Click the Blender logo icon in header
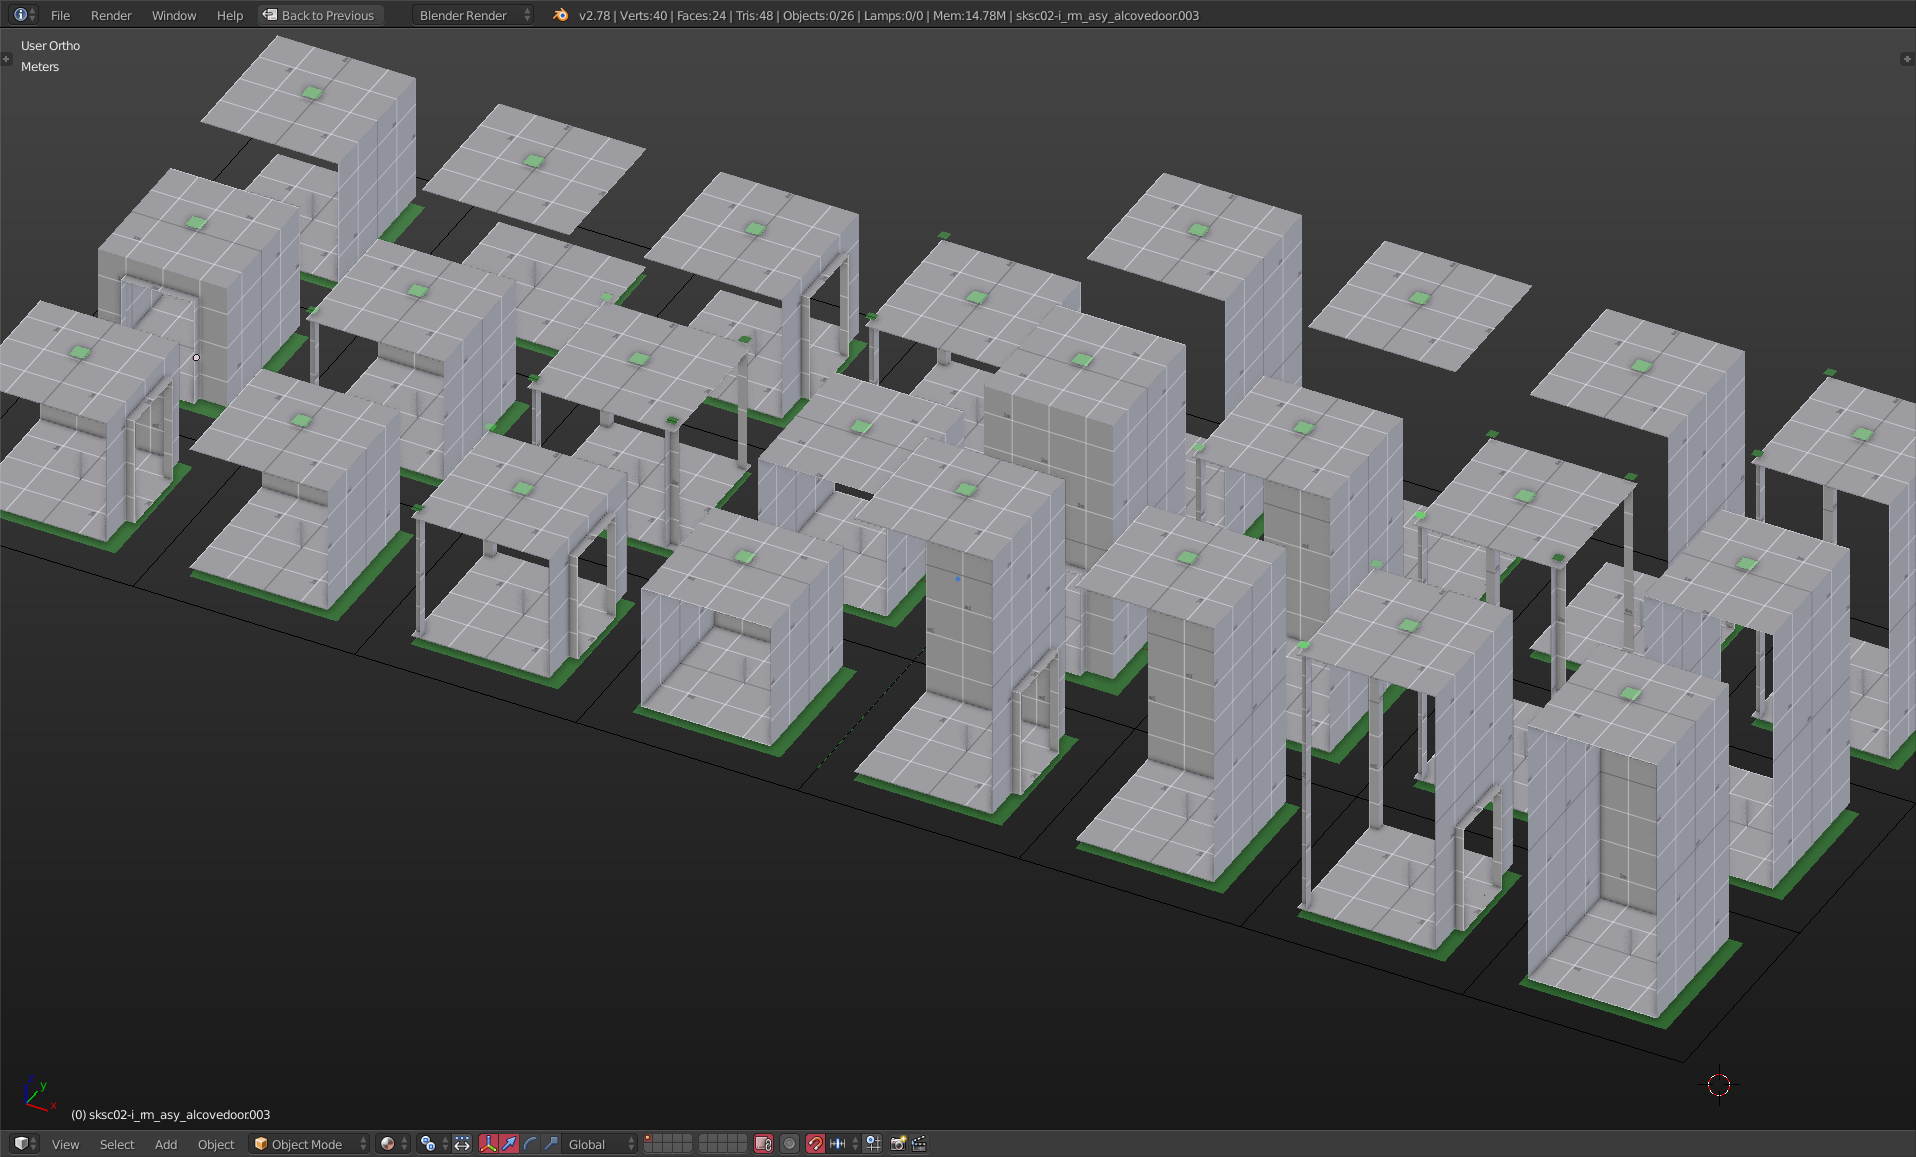Image resolution: width=1916 pixels, height=1157 pixels. pyautogui.click(x=560, y=15)
